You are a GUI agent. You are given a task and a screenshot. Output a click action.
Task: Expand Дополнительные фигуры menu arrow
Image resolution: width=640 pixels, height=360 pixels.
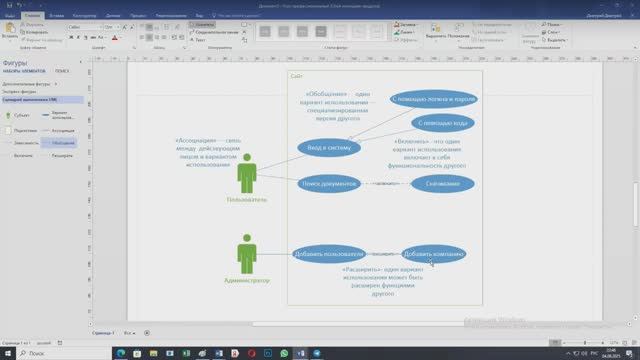(x=56, y=84)
